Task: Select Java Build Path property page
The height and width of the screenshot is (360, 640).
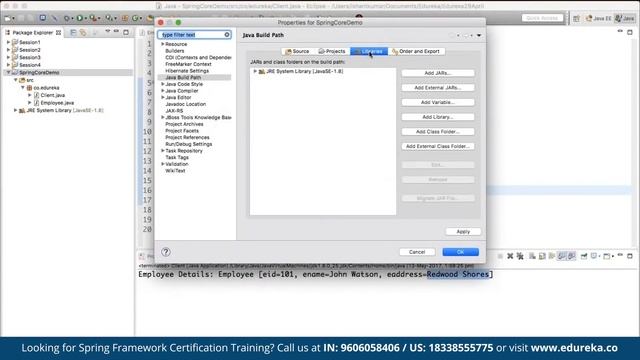Action: click(183, 77)
